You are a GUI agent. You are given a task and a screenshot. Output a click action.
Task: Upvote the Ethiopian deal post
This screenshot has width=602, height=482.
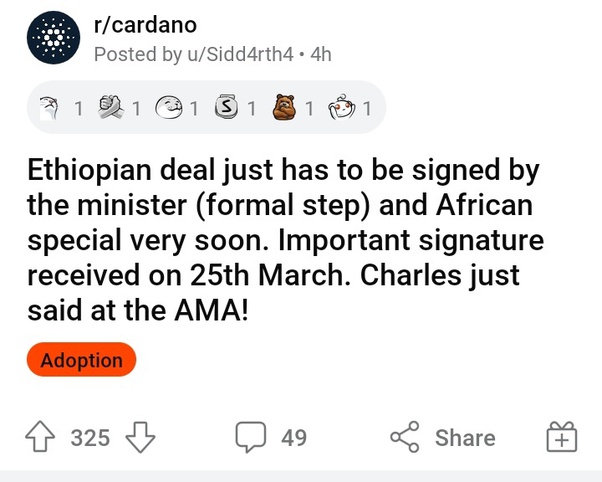click(x=42, y=437)
